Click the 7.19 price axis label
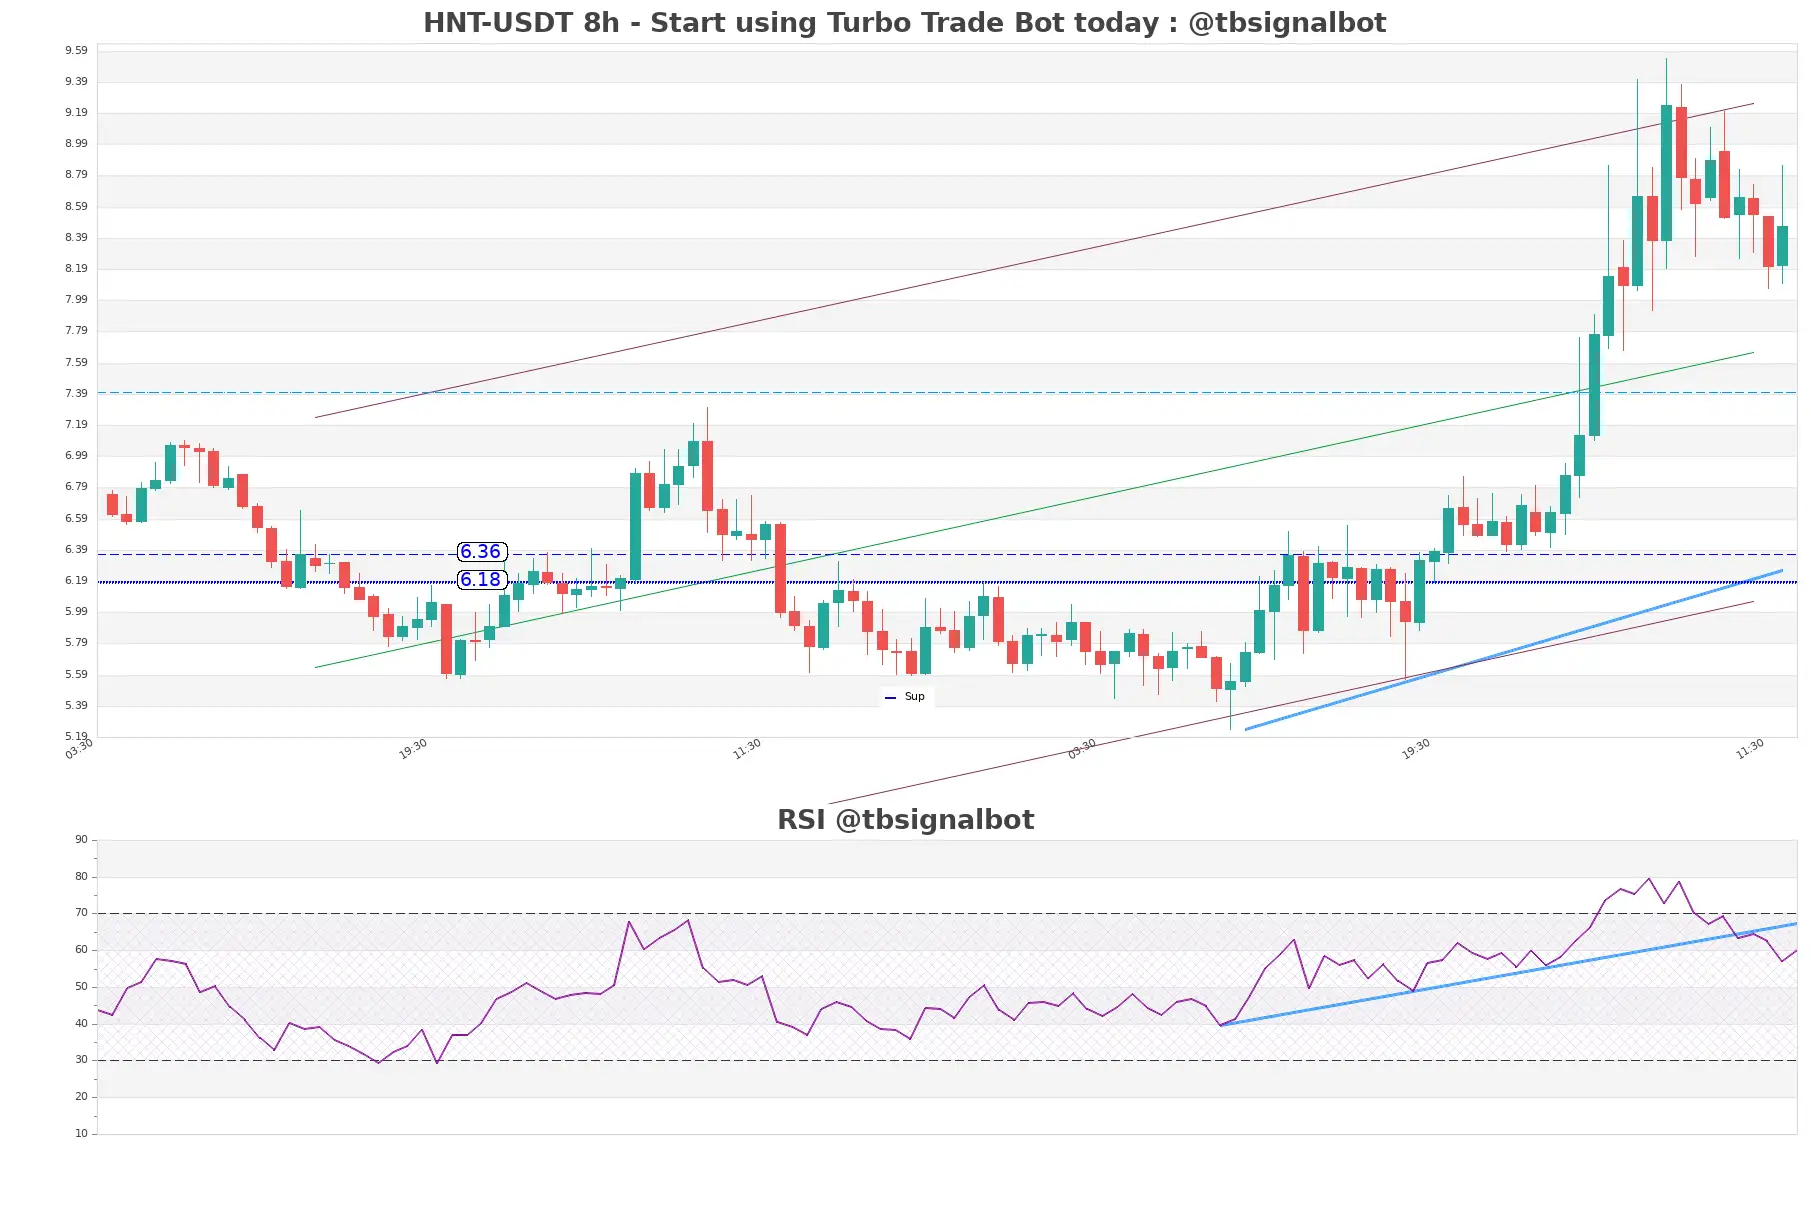The image size is (1811, 1208). [76, 424]
